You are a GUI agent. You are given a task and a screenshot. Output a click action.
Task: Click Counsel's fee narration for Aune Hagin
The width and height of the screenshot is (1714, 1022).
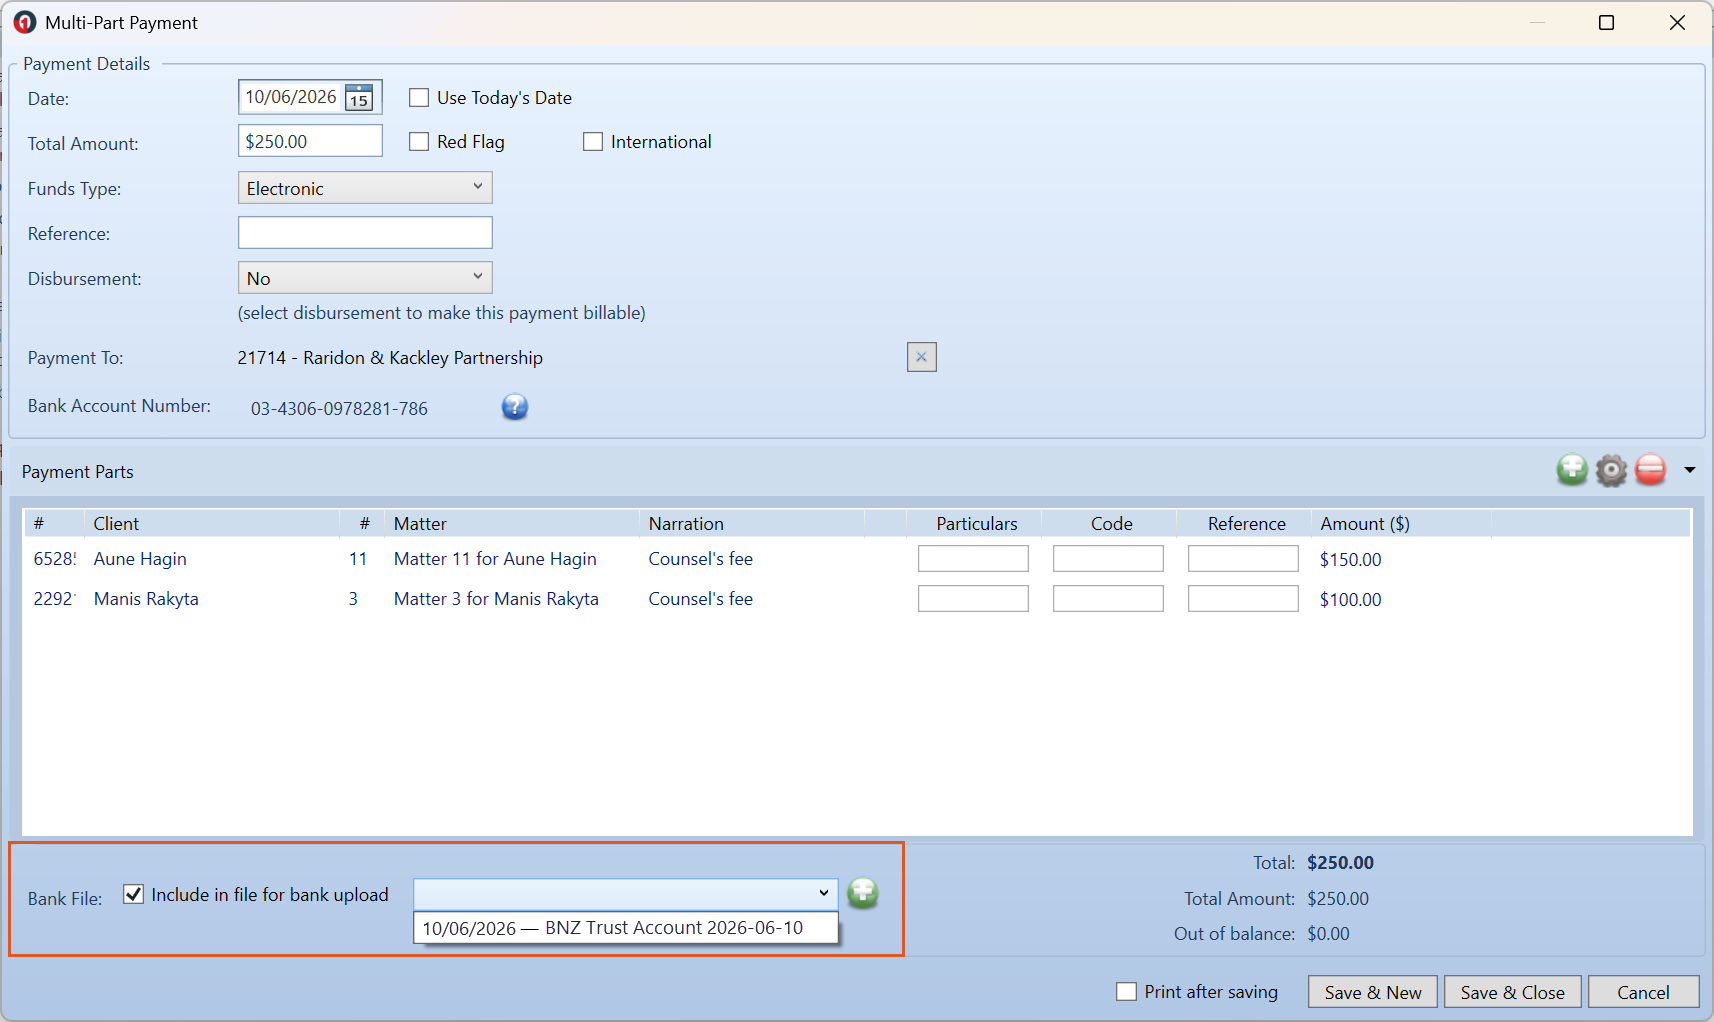tap(700, 559)
